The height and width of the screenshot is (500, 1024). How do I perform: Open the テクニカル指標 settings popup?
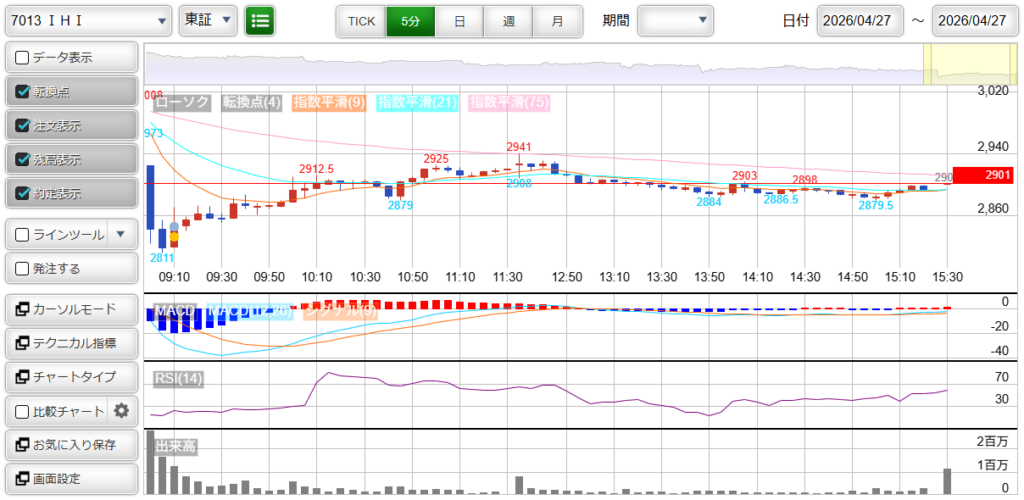(70, 343)
